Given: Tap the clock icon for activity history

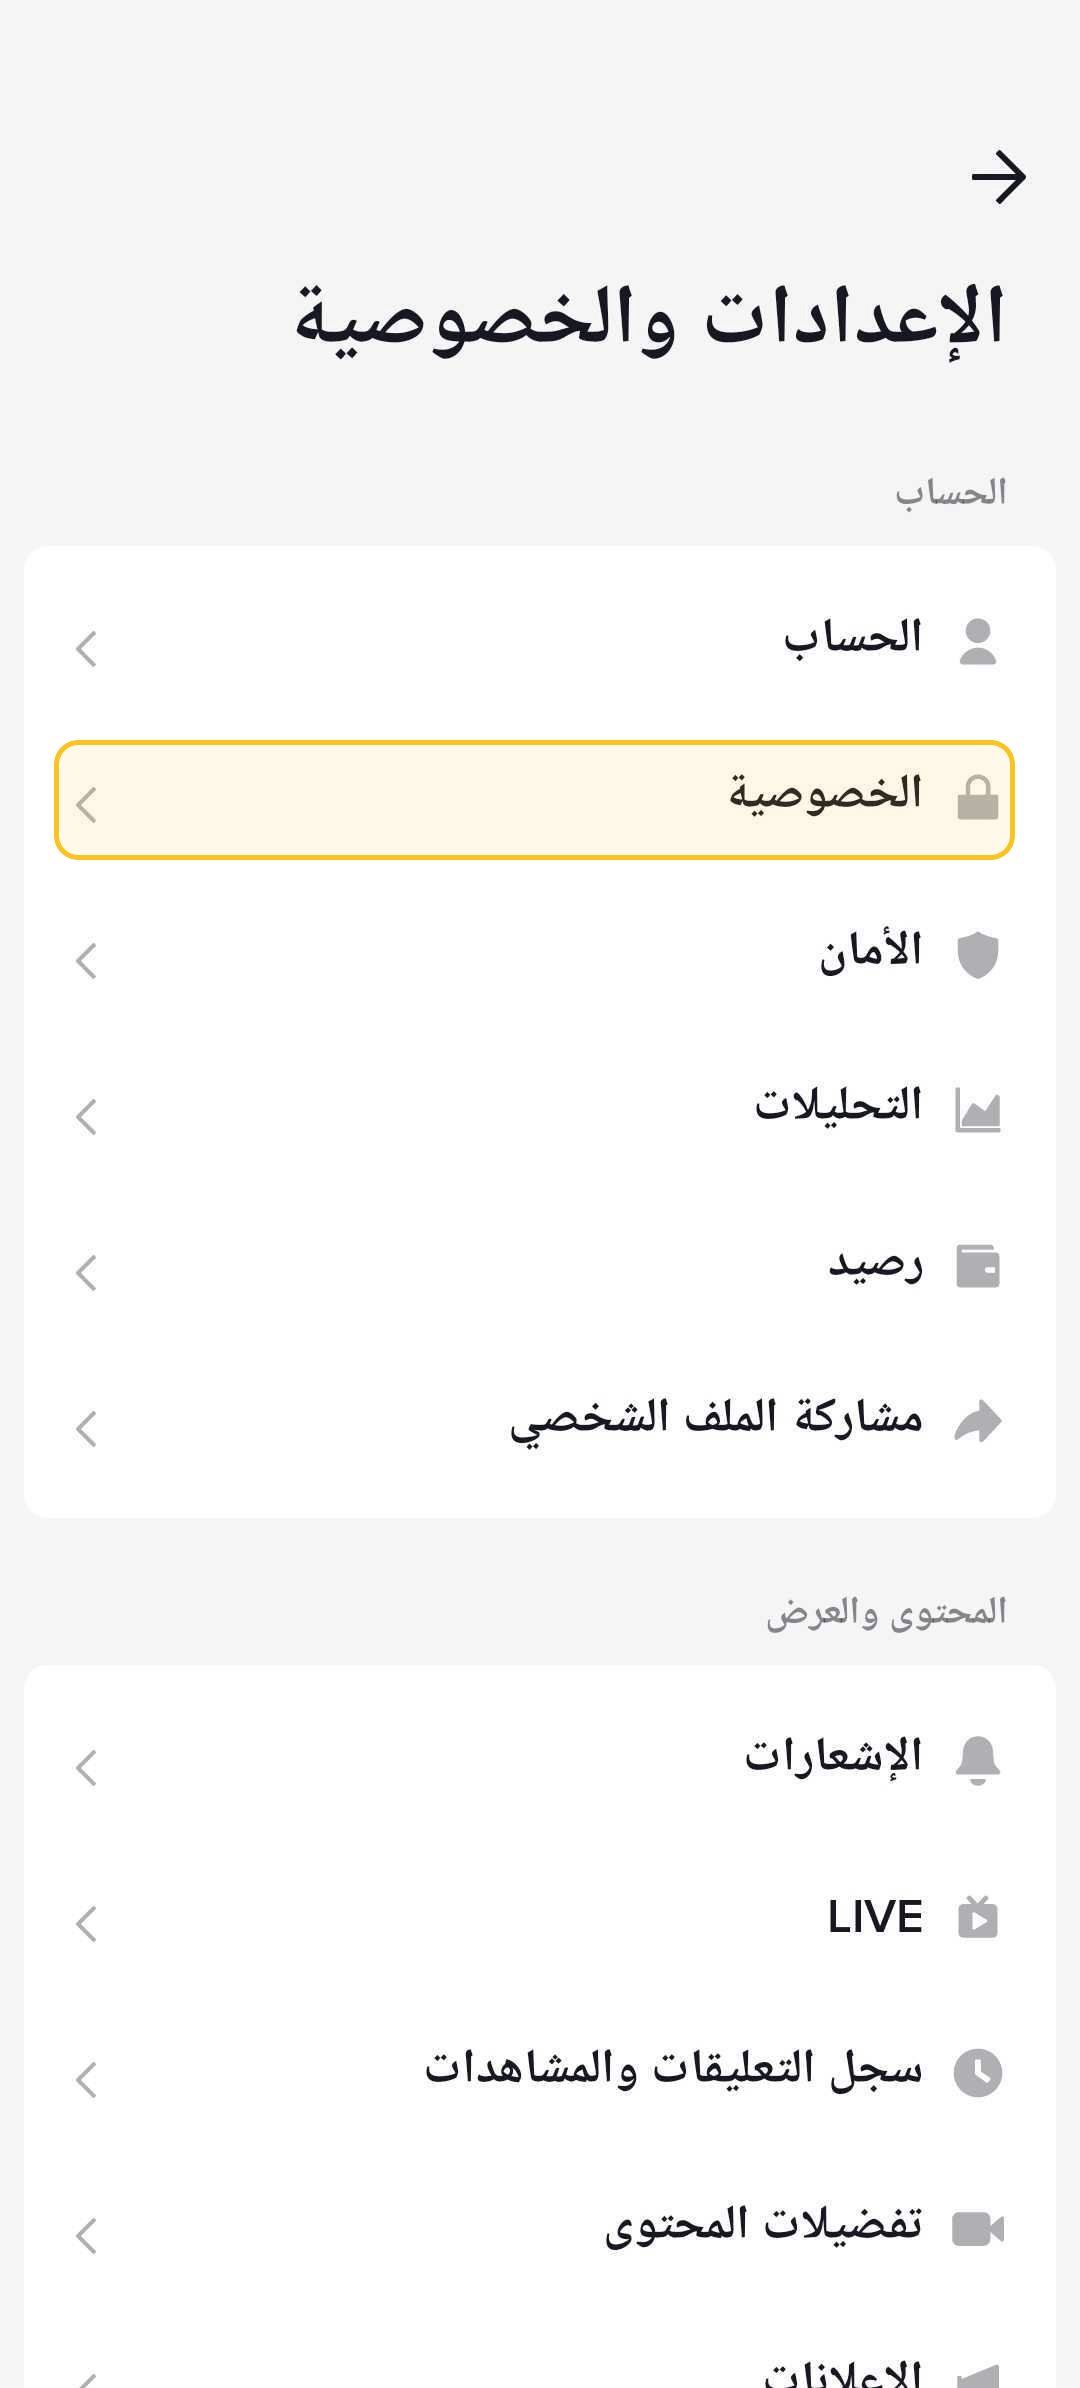Looking at the screenshot, I should [x=977, y=2072].
